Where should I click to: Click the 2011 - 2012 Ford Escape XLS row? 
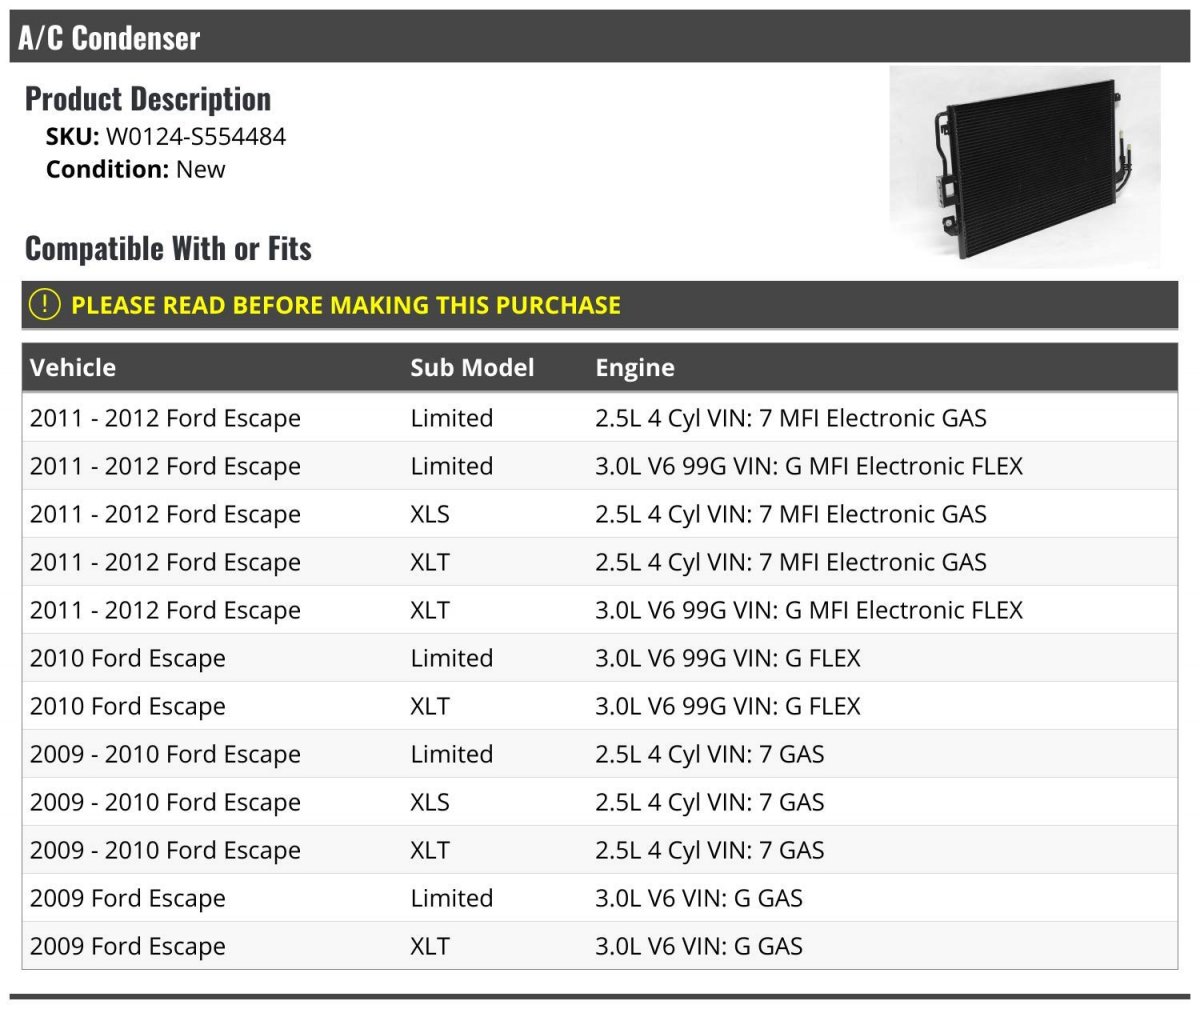pos(600,514)
